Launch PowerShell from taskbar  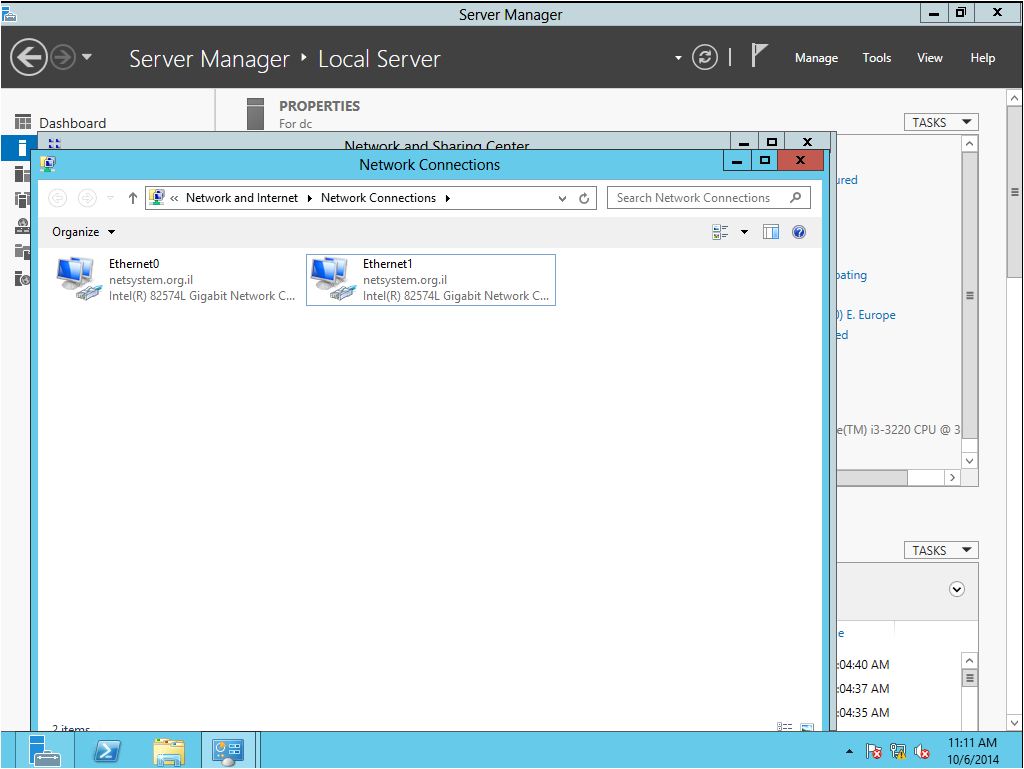tap(107, 751)
